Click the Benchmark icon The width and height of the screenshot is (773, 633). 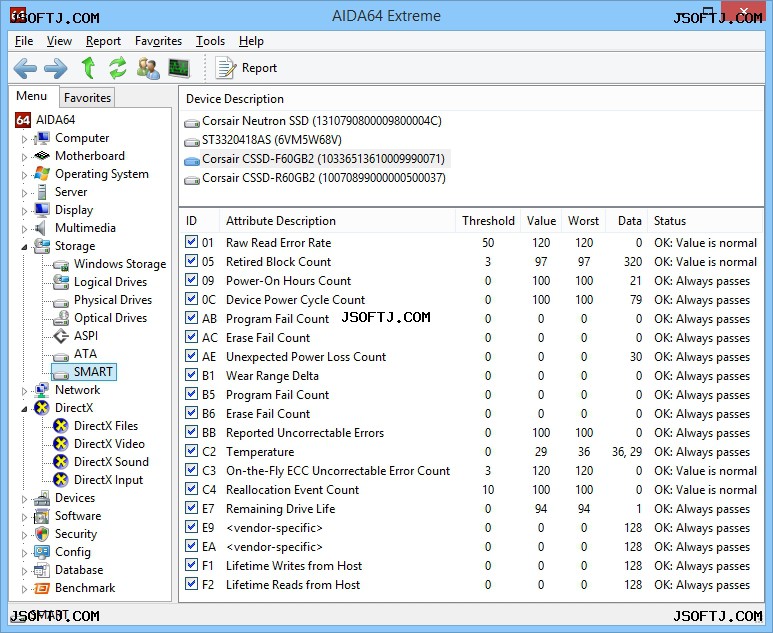(42, 588)
